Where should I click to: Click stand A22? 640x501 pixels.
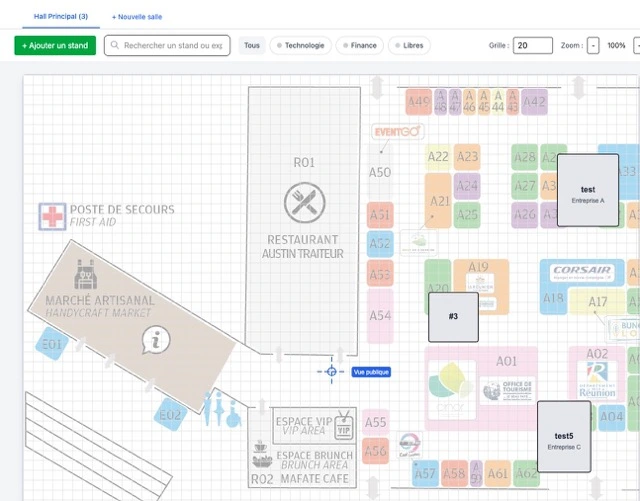pyautogui.click(x=438, y=157)
